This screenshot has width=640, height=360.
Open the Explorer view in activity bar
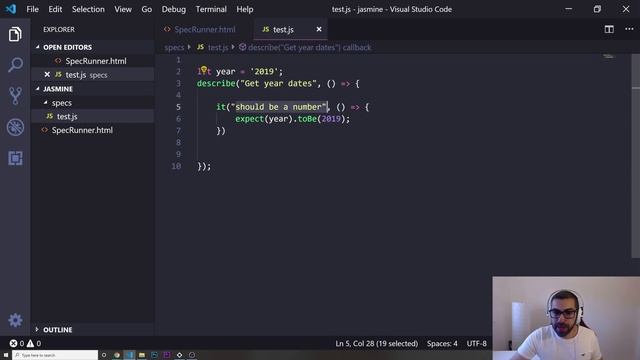pos(15,34)
